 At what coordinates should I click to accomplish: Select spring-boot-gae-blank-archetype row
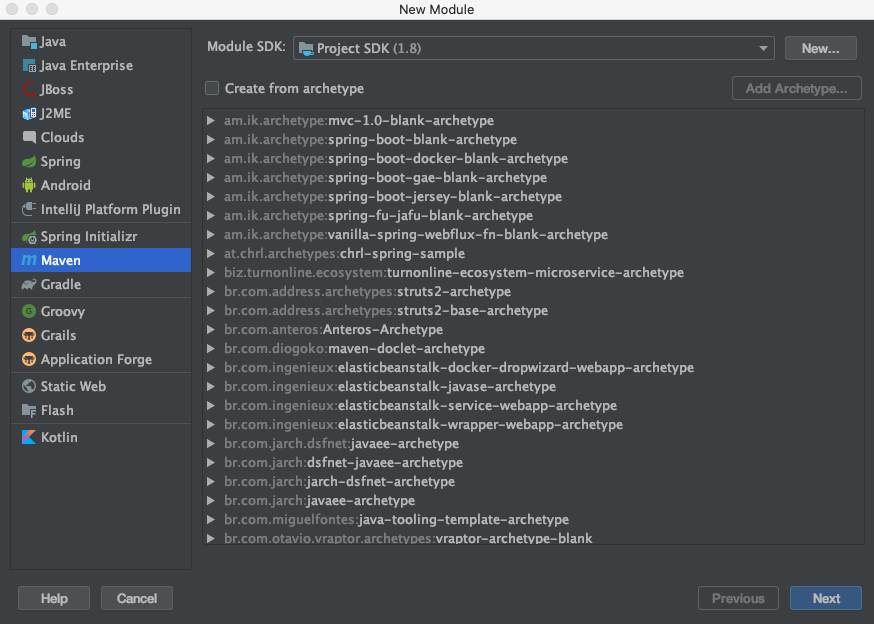[533, 177]
